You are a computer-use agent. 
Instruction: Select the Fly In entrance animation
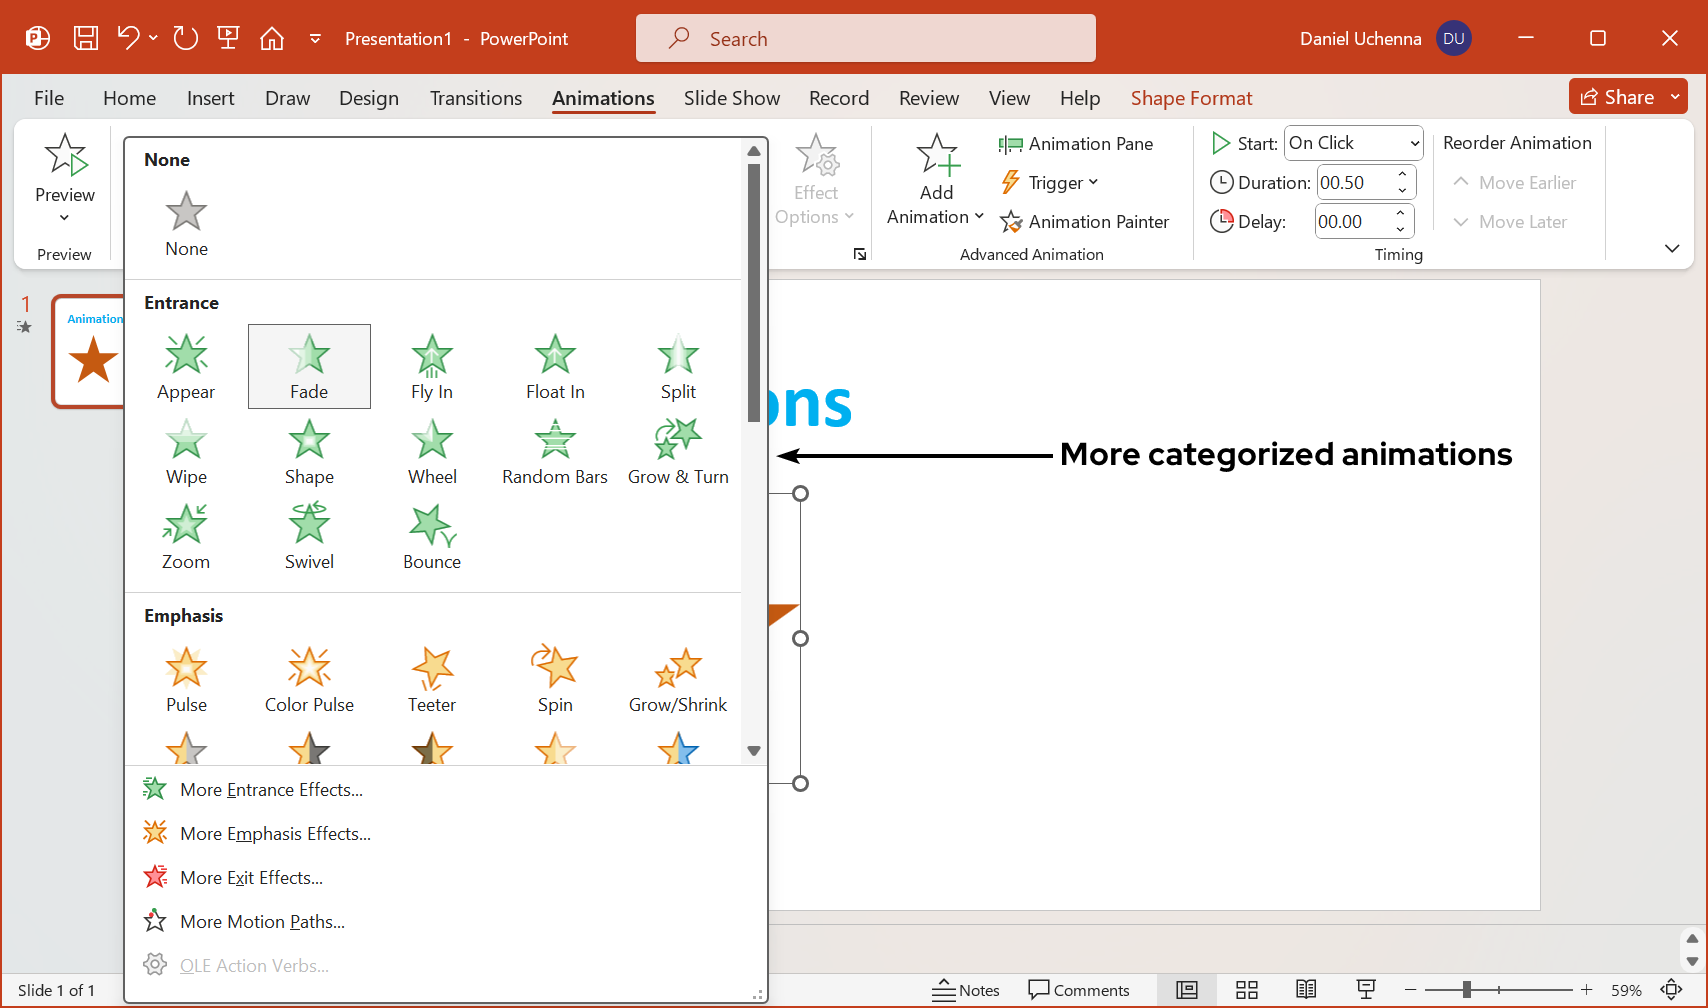click(432, 367)
